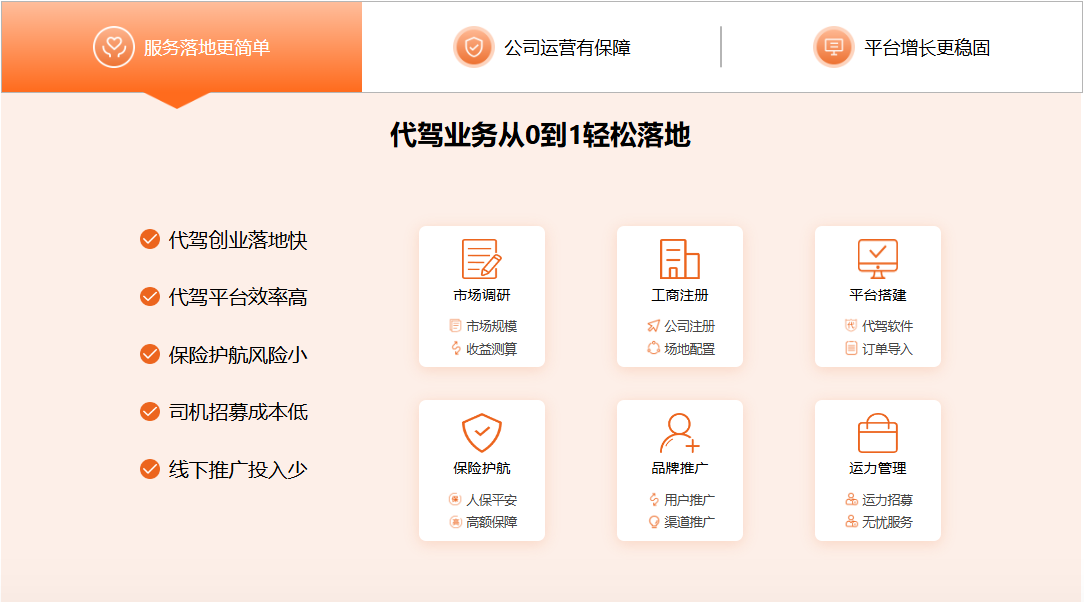
Task: Click checkmark beside 线下推广投入少
Action: click(x=150, y=469)
